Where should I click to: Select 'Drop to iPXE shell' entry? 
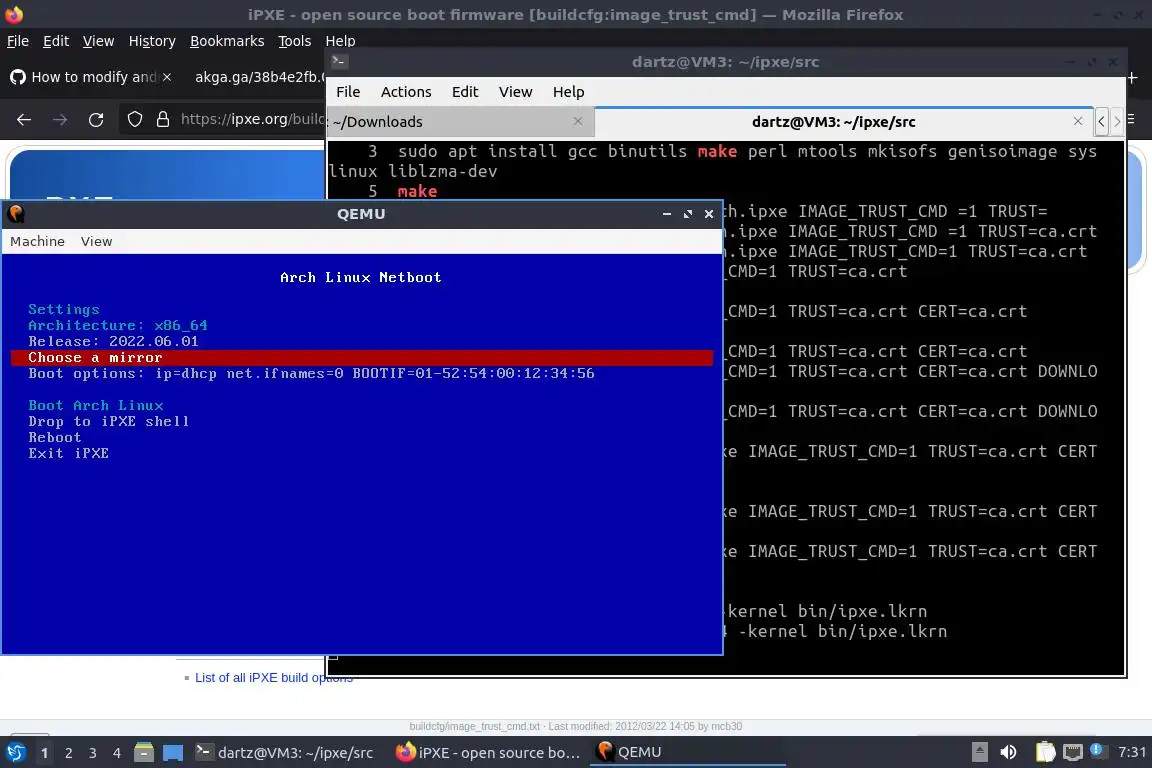[109, 422]
